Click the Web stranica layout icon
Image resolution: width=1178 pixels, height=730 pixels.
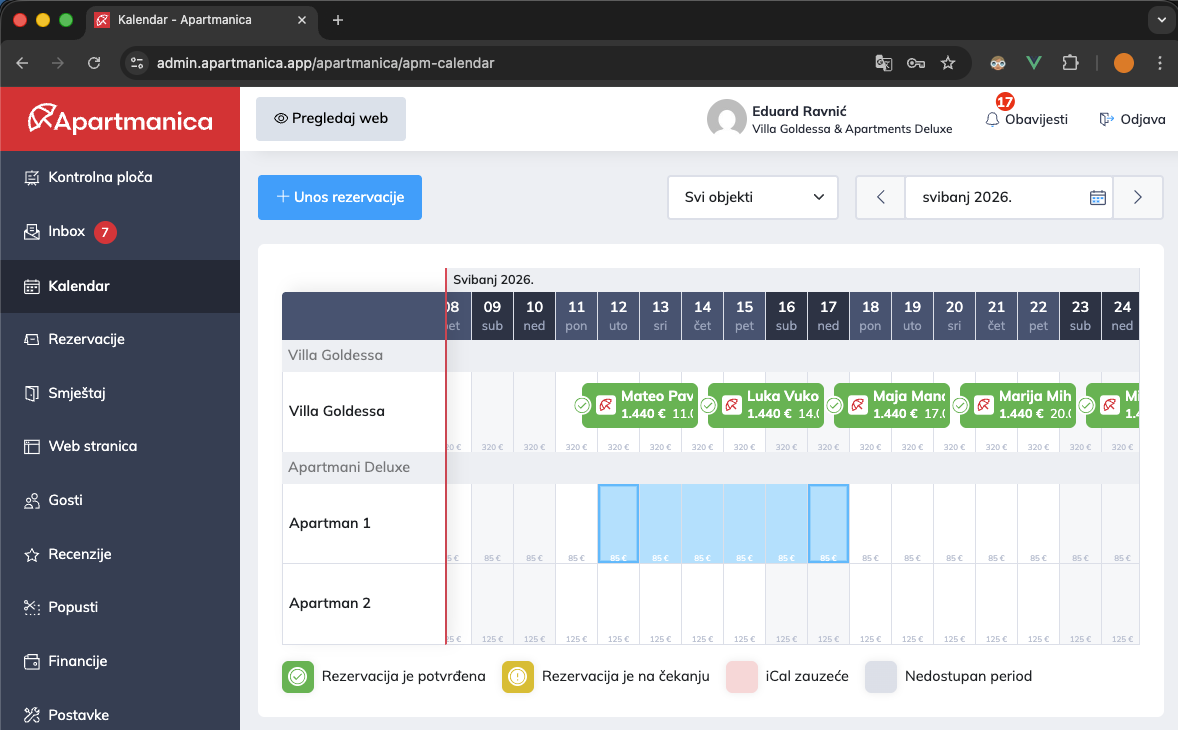point(32,447)
